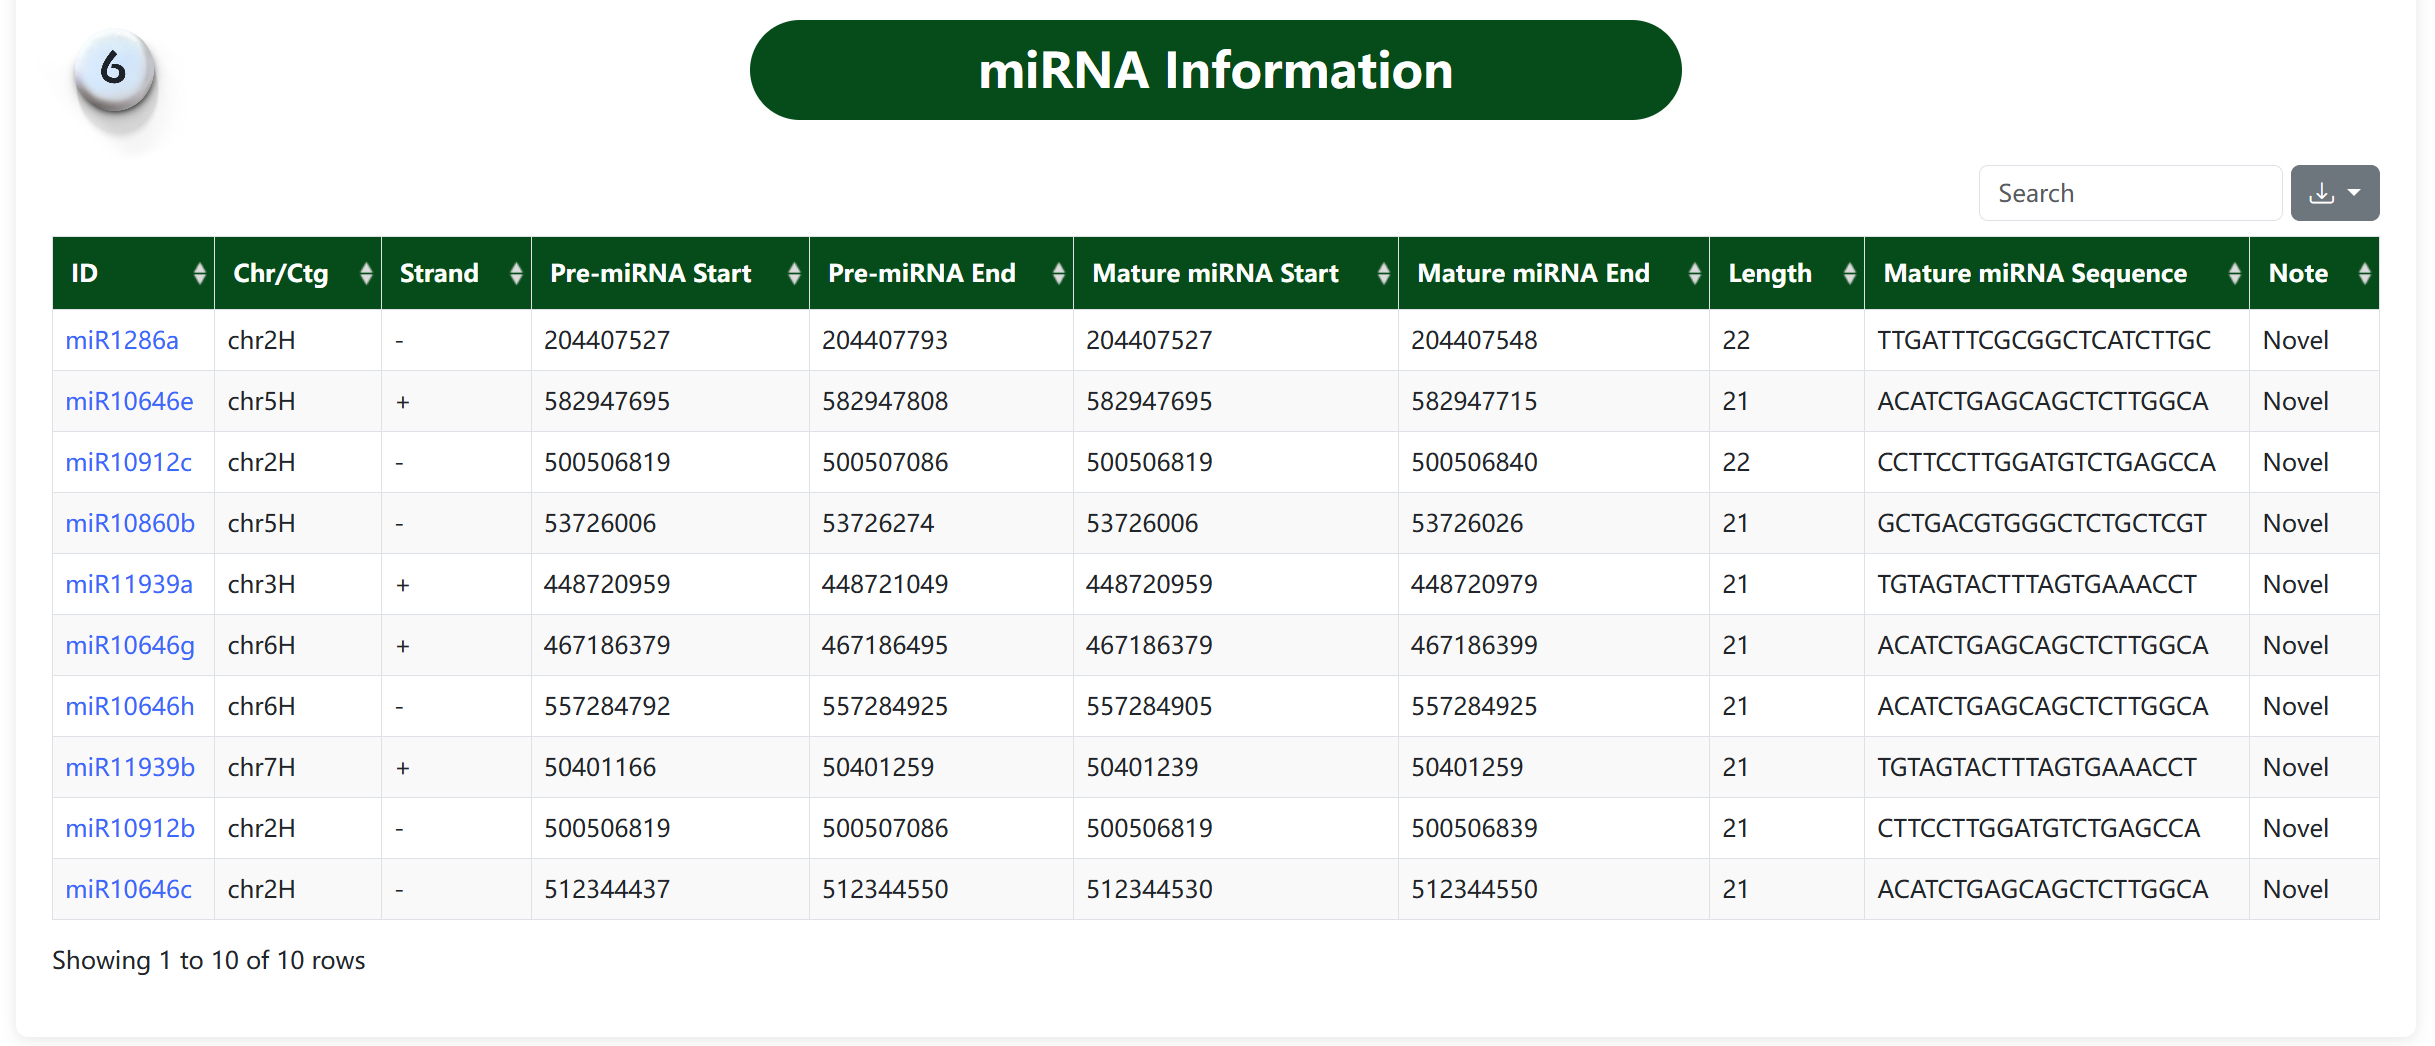
Task: Click the number 6 section badge
Action: [x=114, y=70]
